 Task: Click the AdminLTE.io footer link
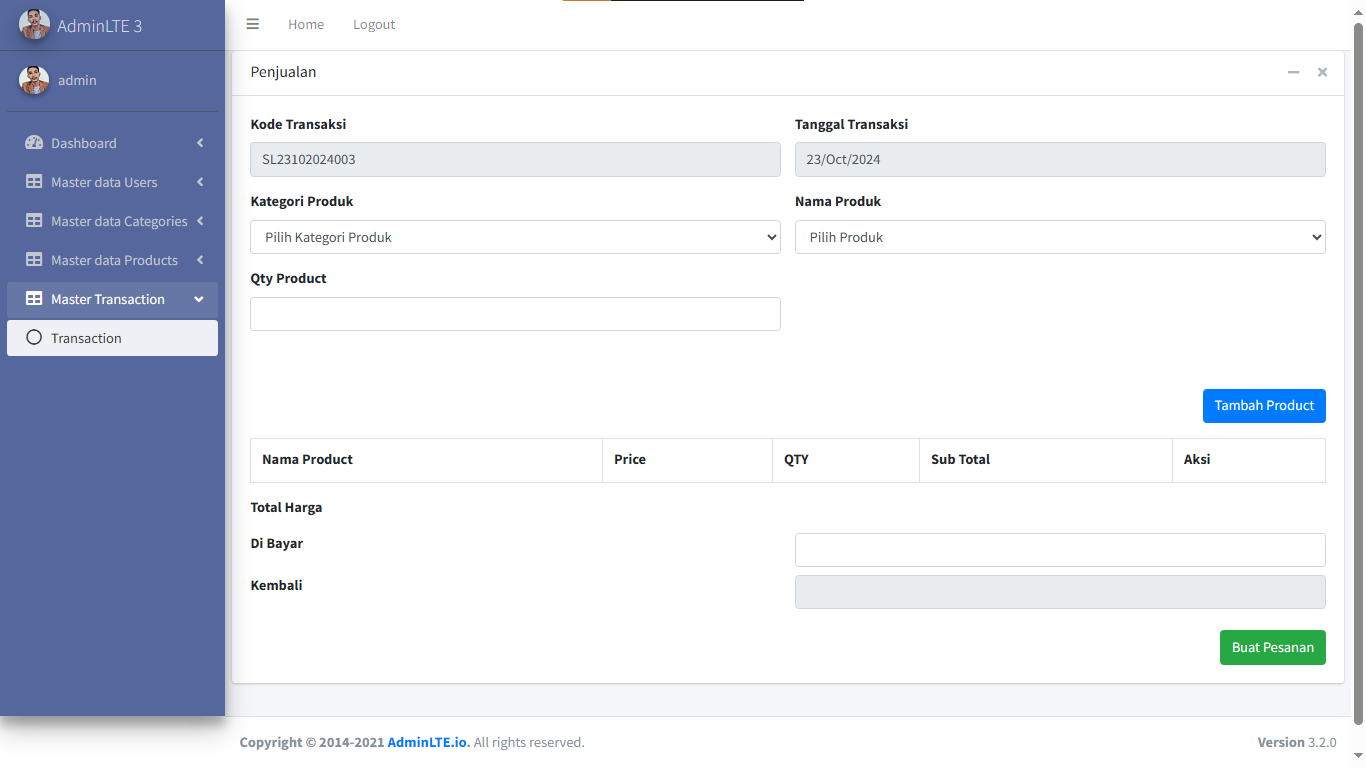[x=428, y=742]
